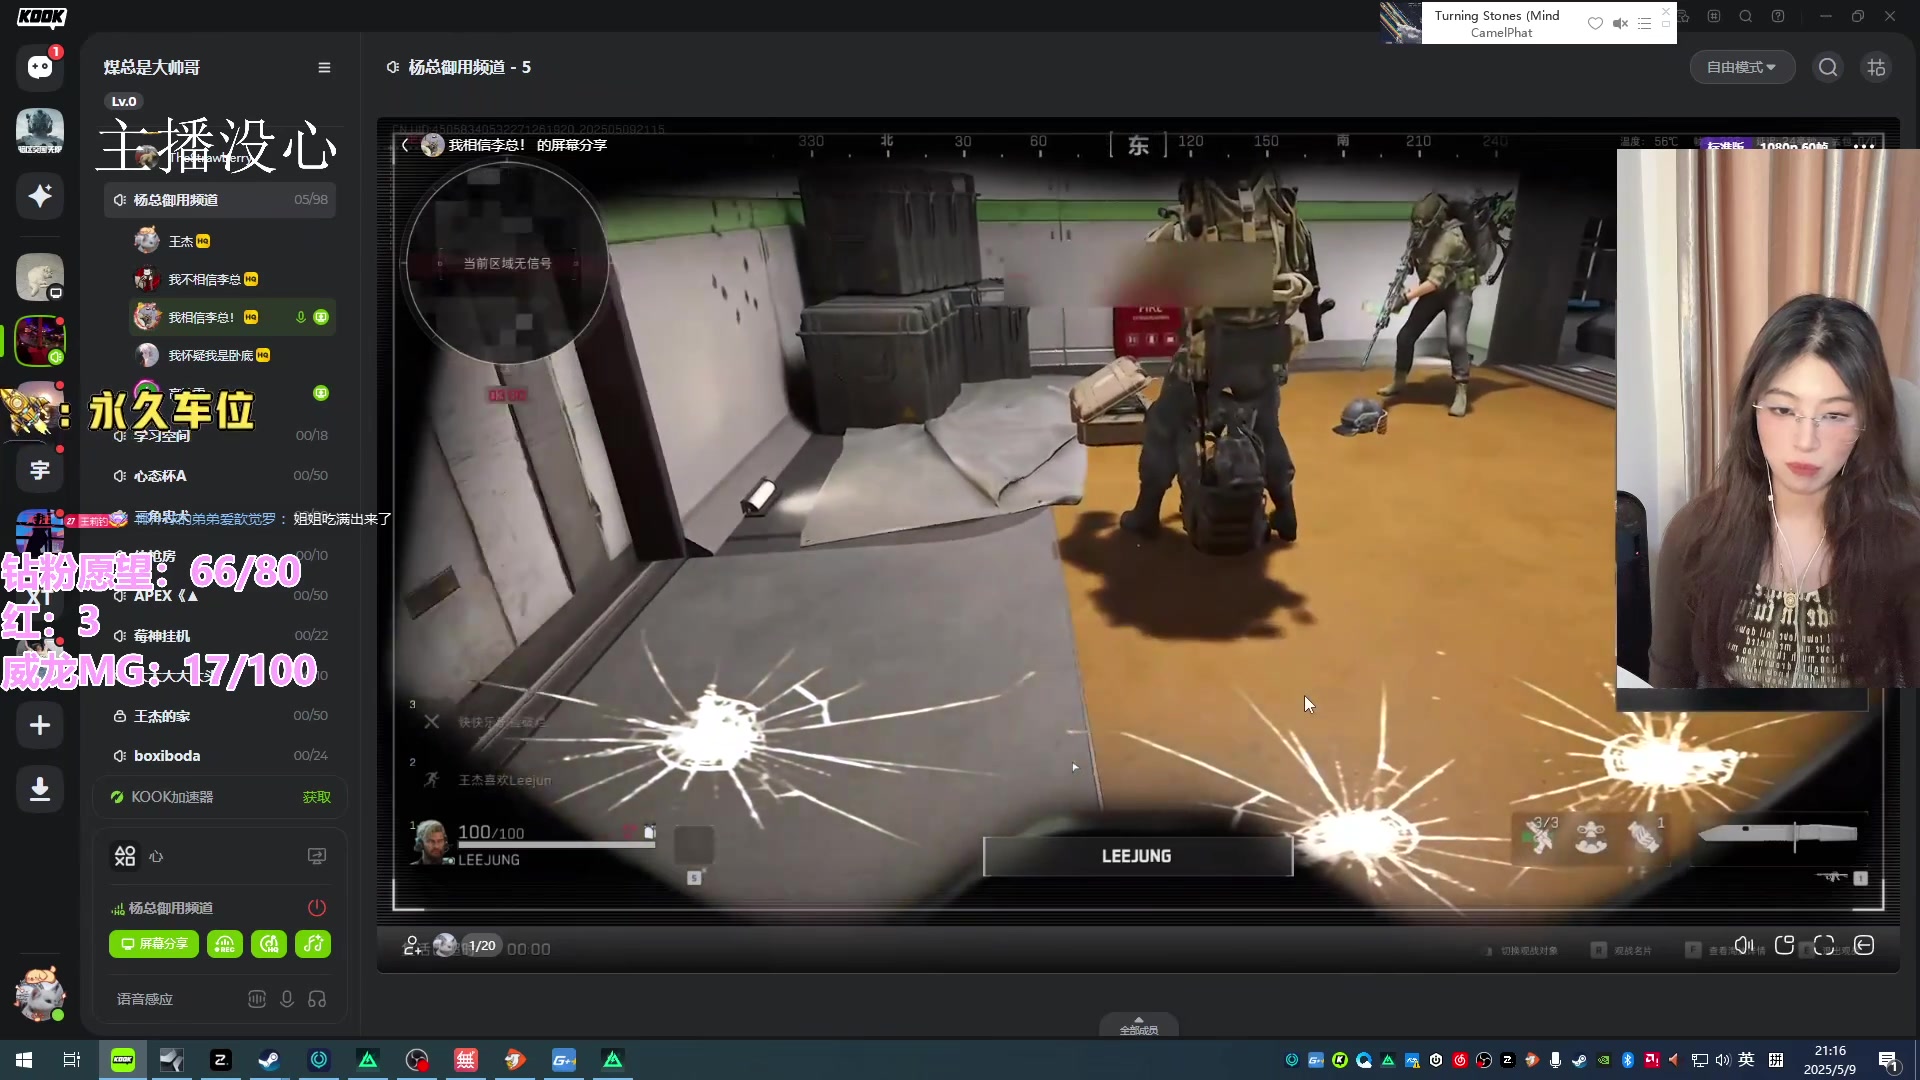Screen dimensions: 1920x1080
Task: Open the music note accompaniment button
Action: tap(313, 944)
